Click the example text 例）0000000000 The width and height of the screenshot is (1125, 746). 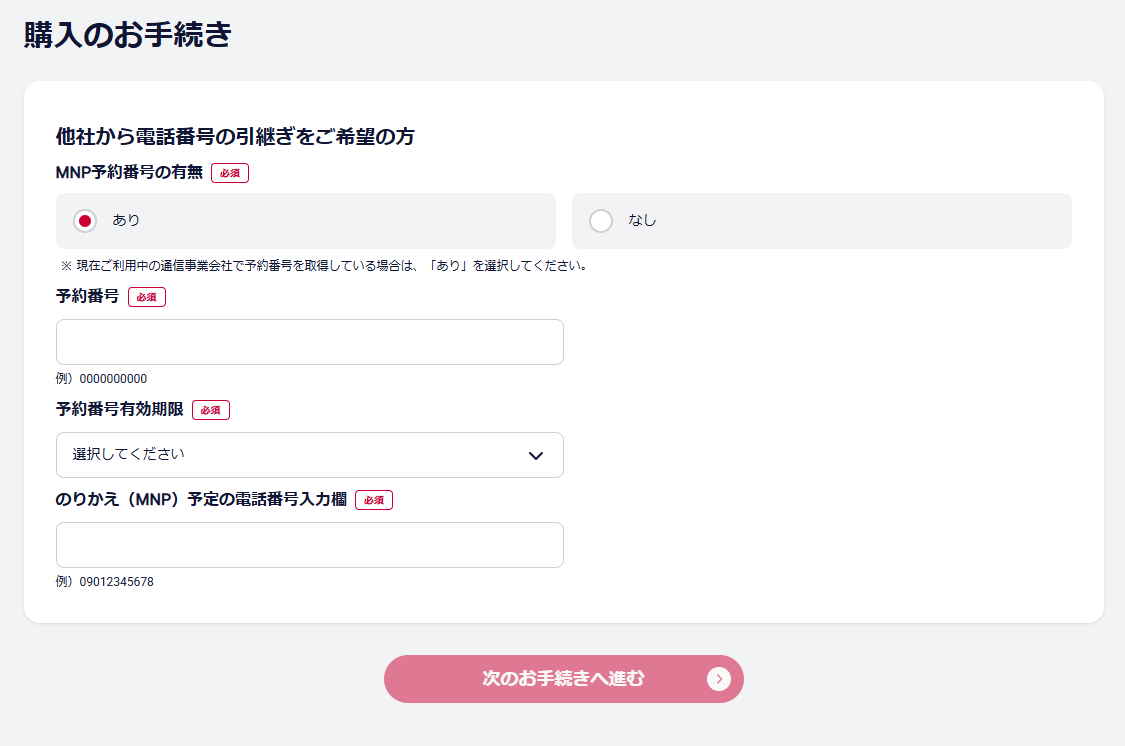[x=101, y=379]
